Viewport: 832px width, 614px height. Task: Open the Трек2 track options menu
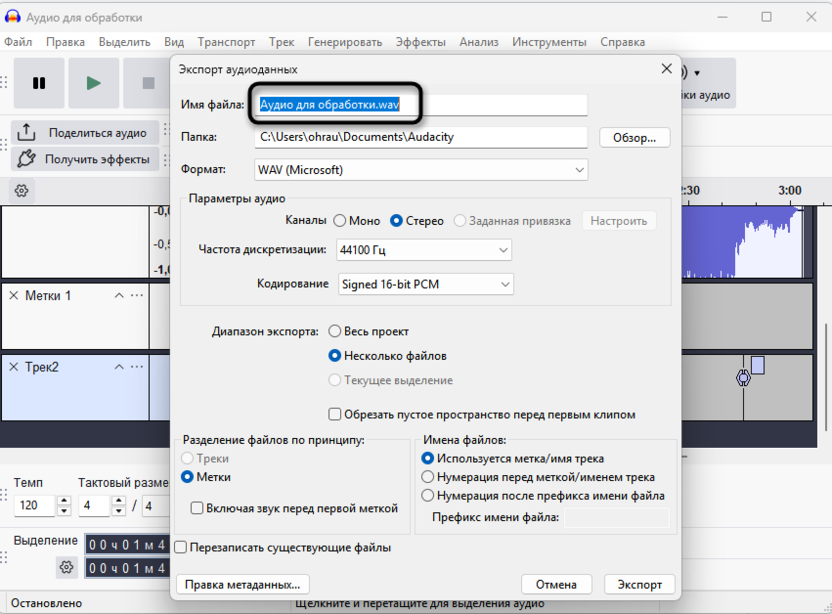pos(137,367)
